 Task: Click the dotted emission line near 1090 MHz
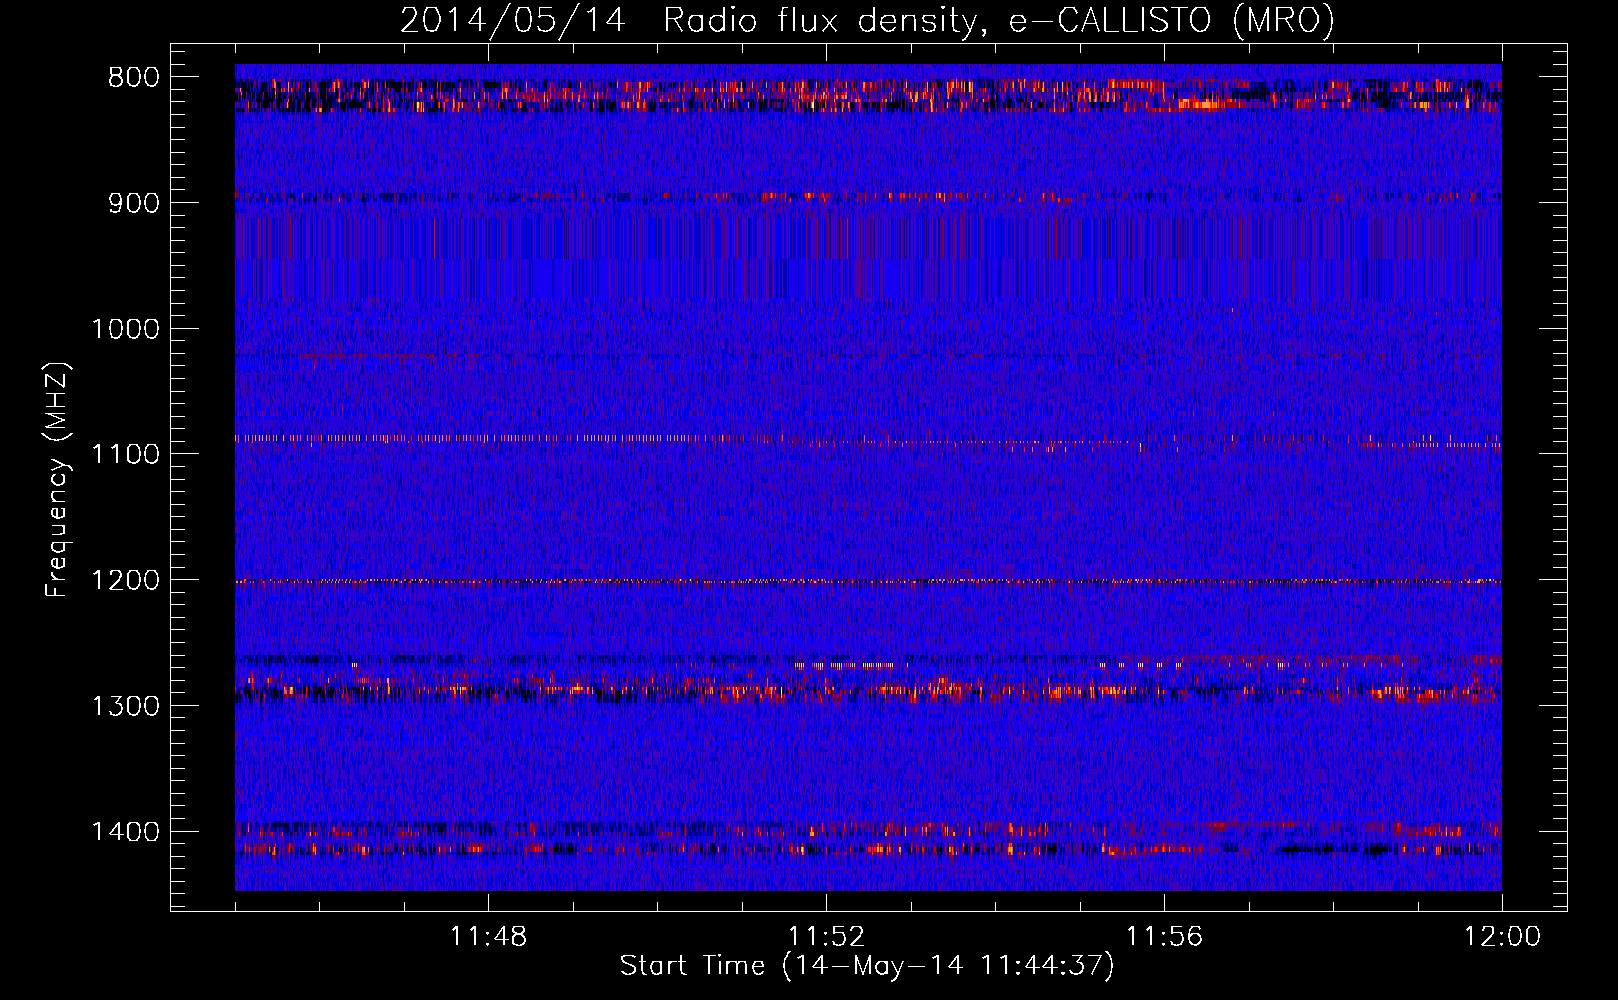pos(868,440)
